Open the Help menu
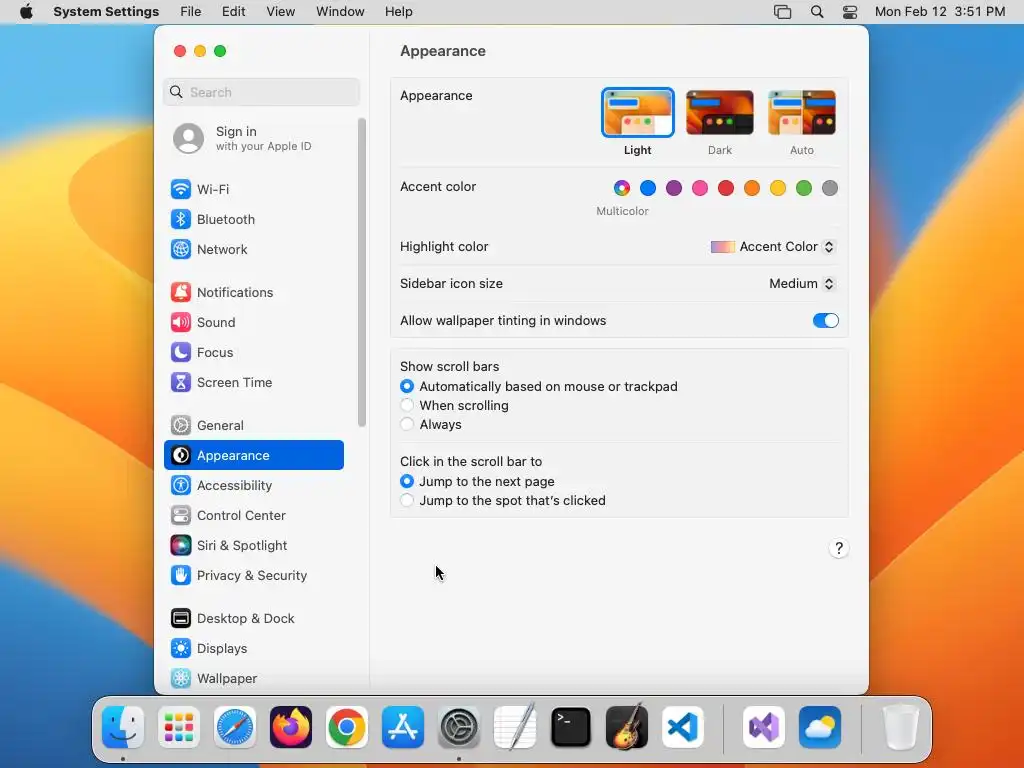1024x768 pixels. (398, 12)
